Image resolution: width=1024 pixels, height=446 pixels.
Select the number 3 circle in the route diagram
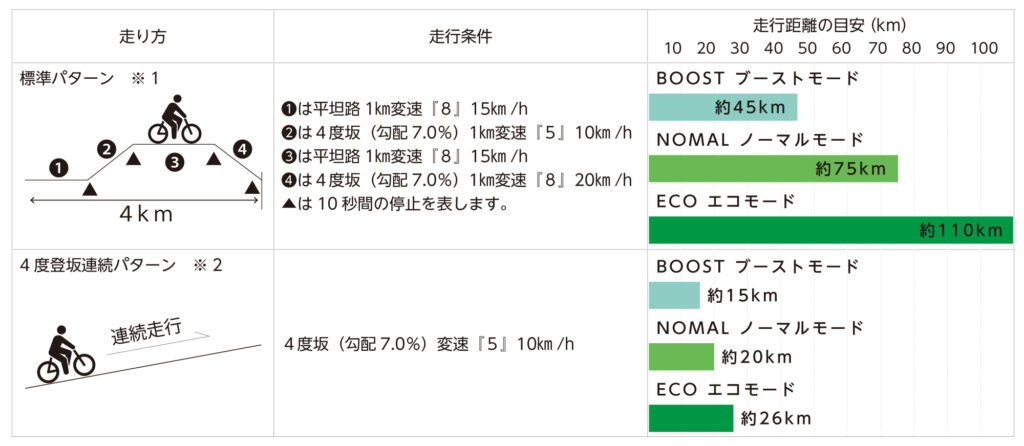click(174, 160)
